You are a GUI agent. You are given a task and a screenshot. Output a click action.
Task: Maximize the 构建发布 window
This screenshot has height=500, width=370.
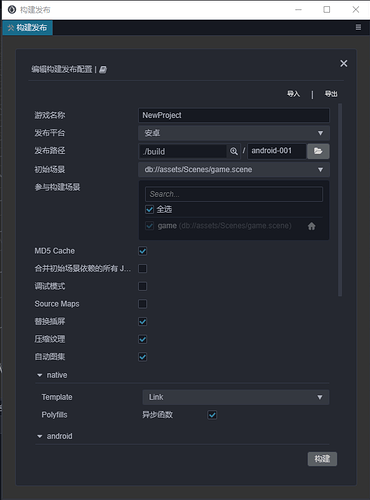[x=327, y=10]
